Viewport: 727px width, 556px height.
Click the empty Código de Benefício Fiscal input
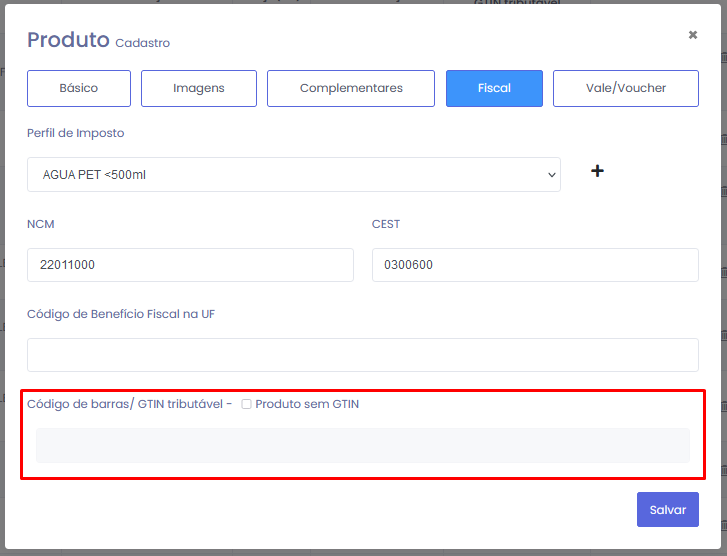tap(362, 355)
